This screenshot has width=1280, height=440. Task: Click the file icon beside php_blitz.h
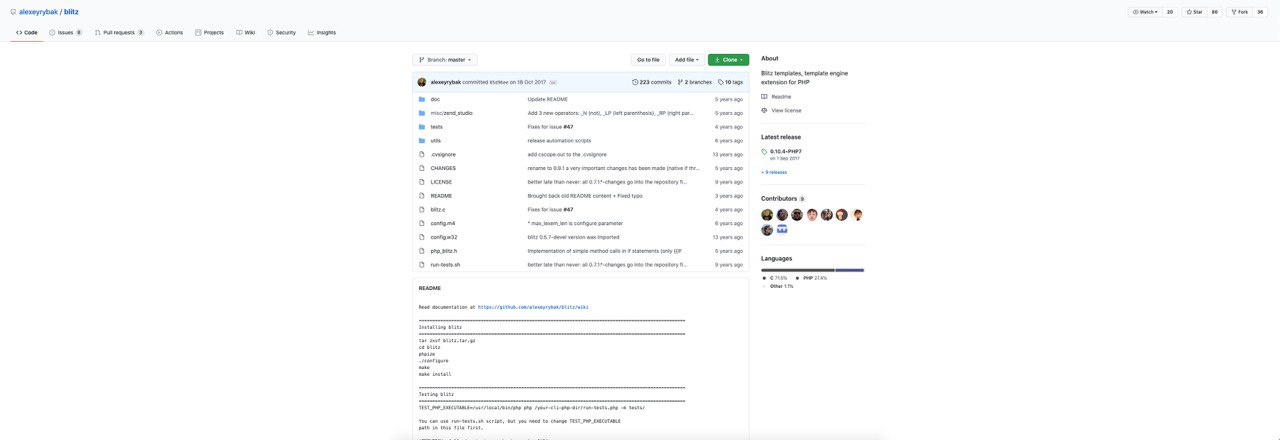pyautogui.click(x=422, y=251)
